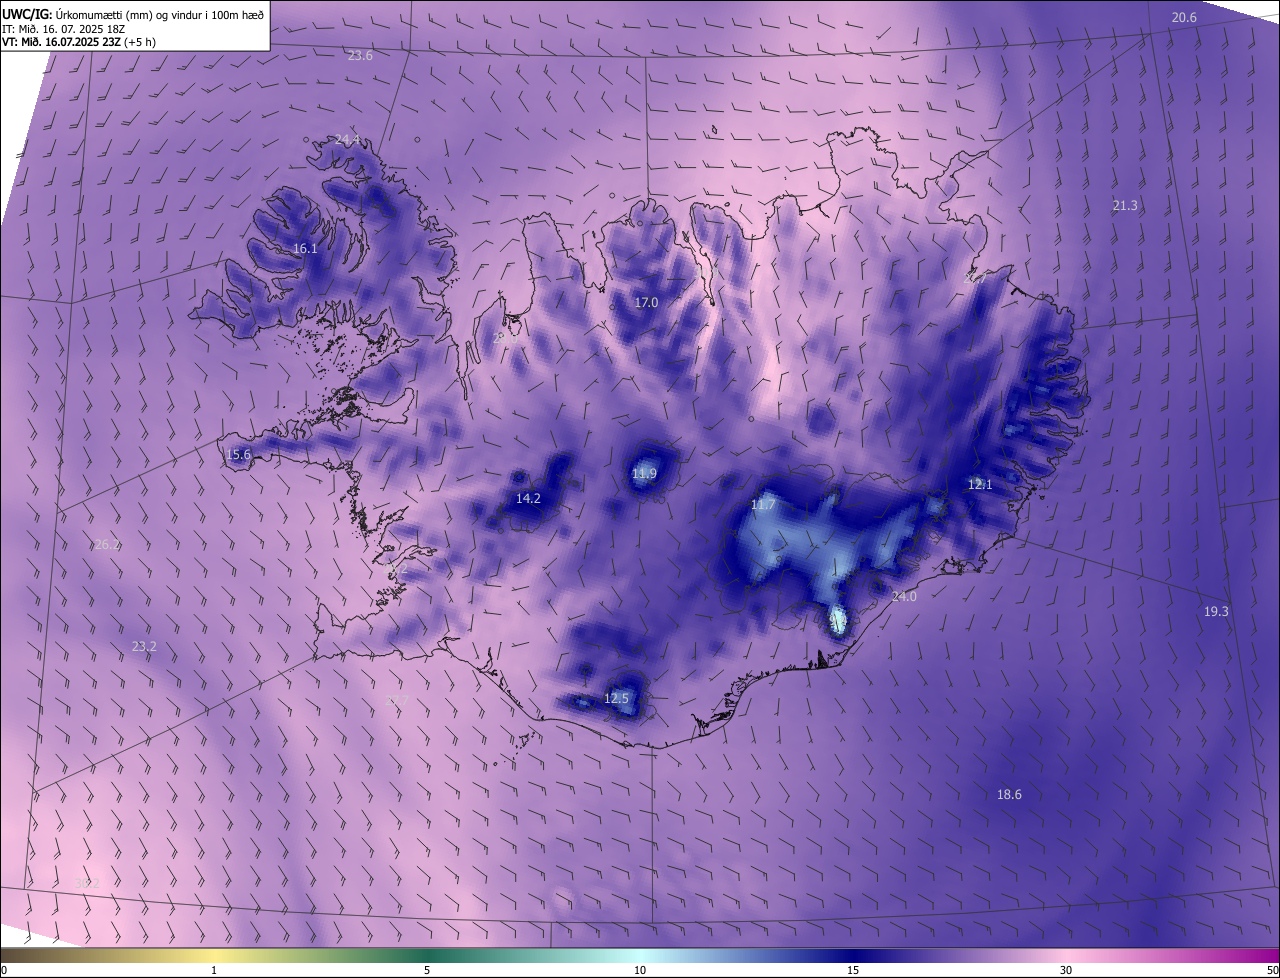Click the color scale label 10

[x=640, y=970]
